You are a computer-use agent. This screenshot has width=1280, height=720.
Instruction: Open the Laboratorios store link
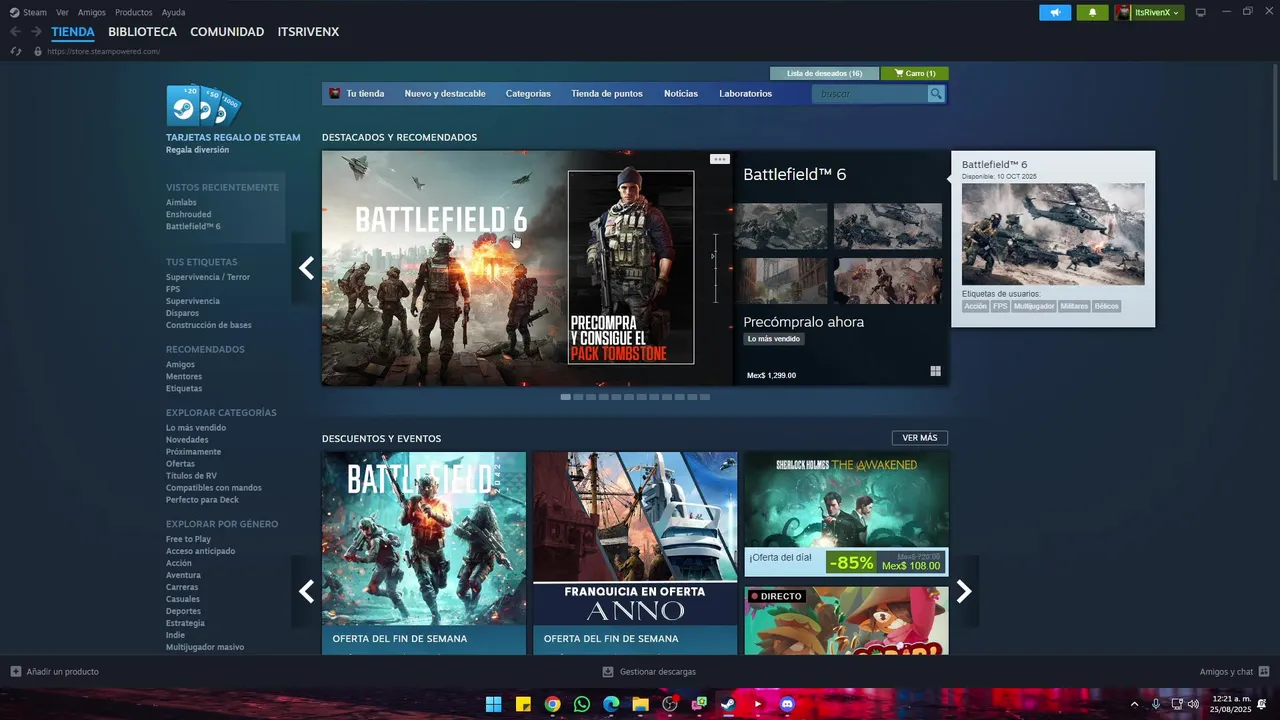point(745,93)
